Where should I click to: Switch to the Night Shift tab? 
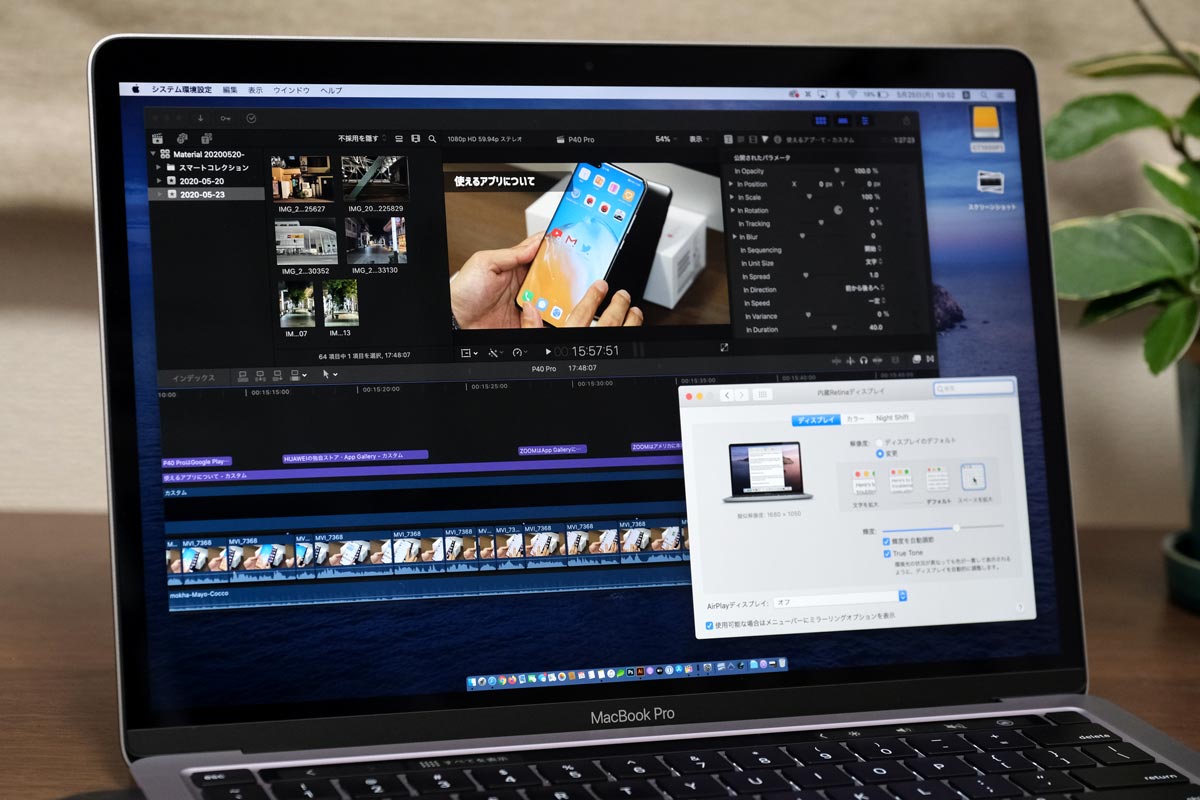pyautogui.click(x=893, y=418)
